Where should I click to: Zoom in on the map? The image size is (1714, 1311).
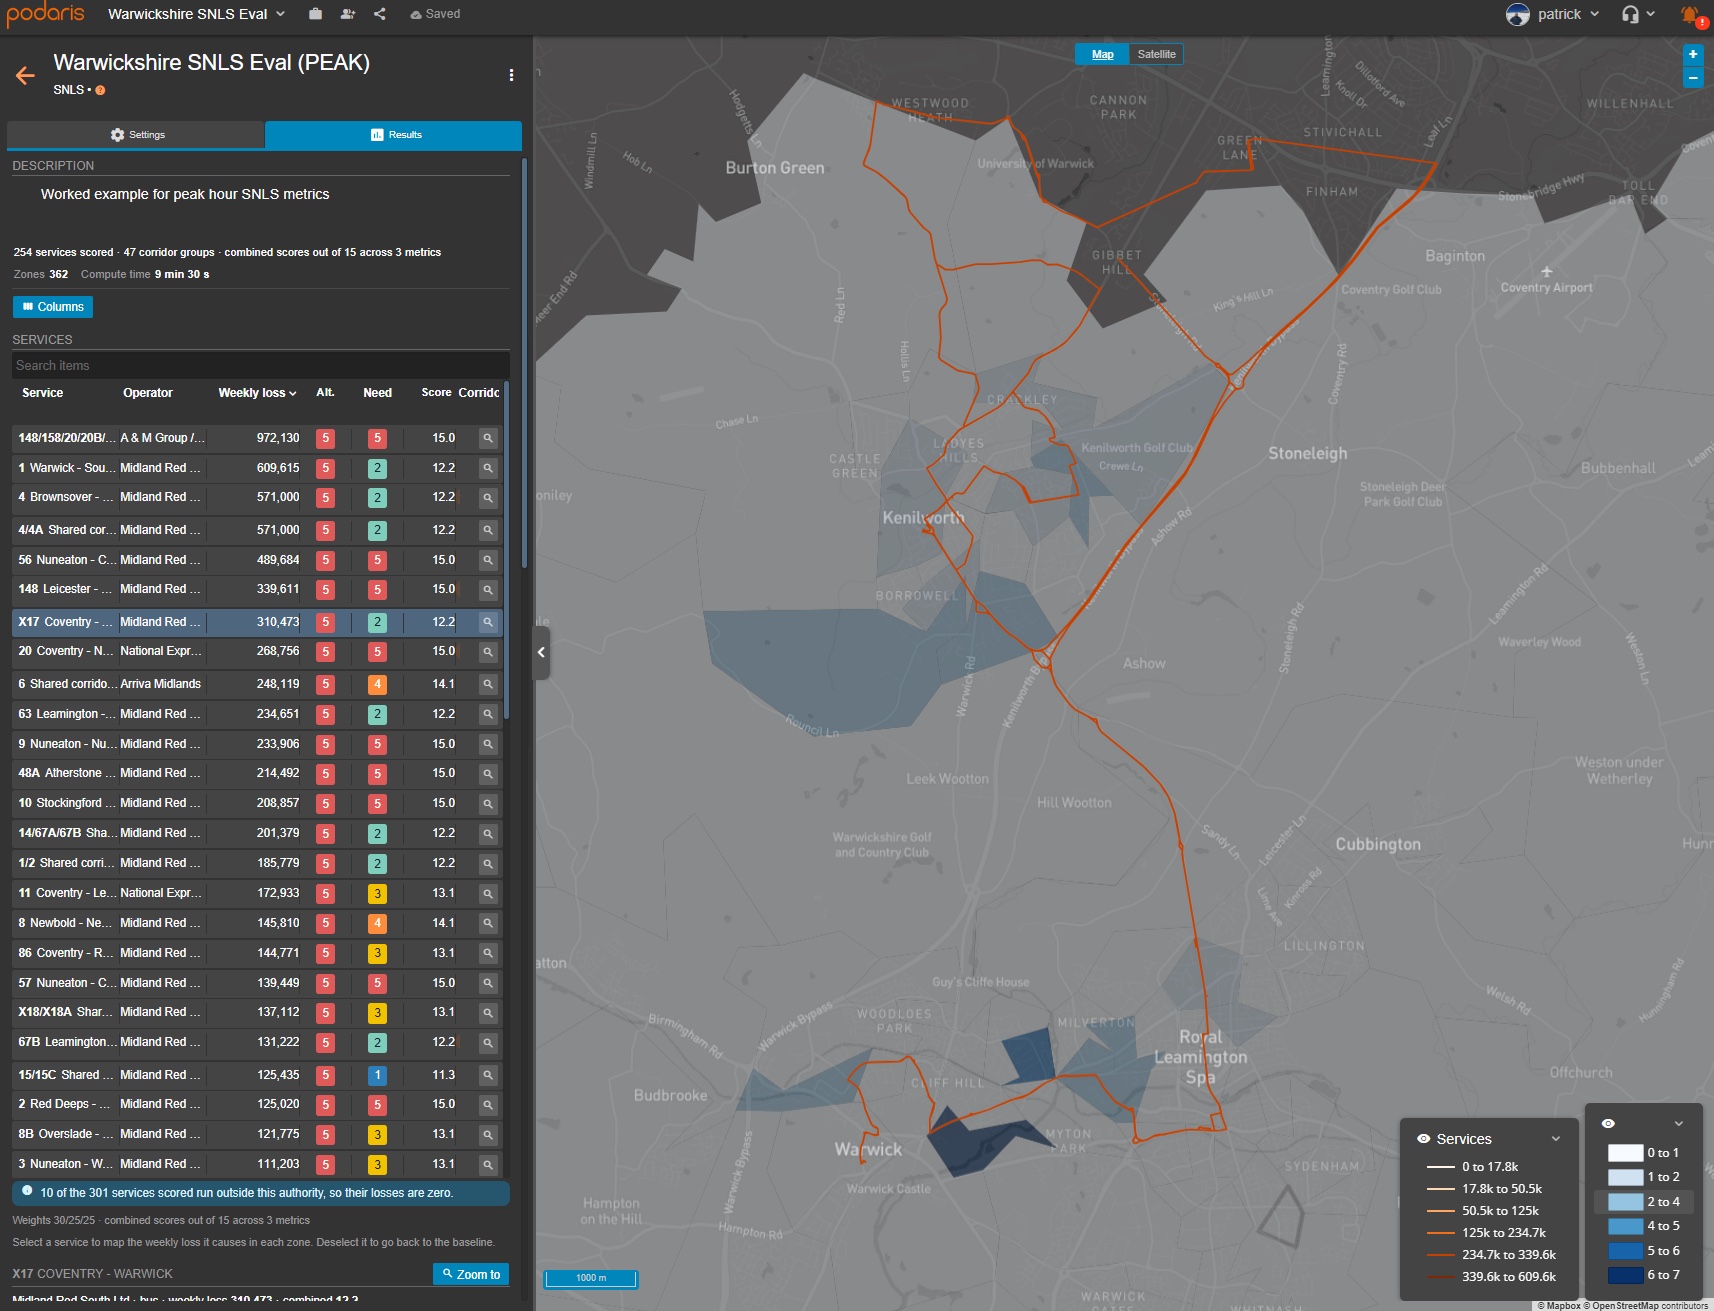tap(1693, 55)
